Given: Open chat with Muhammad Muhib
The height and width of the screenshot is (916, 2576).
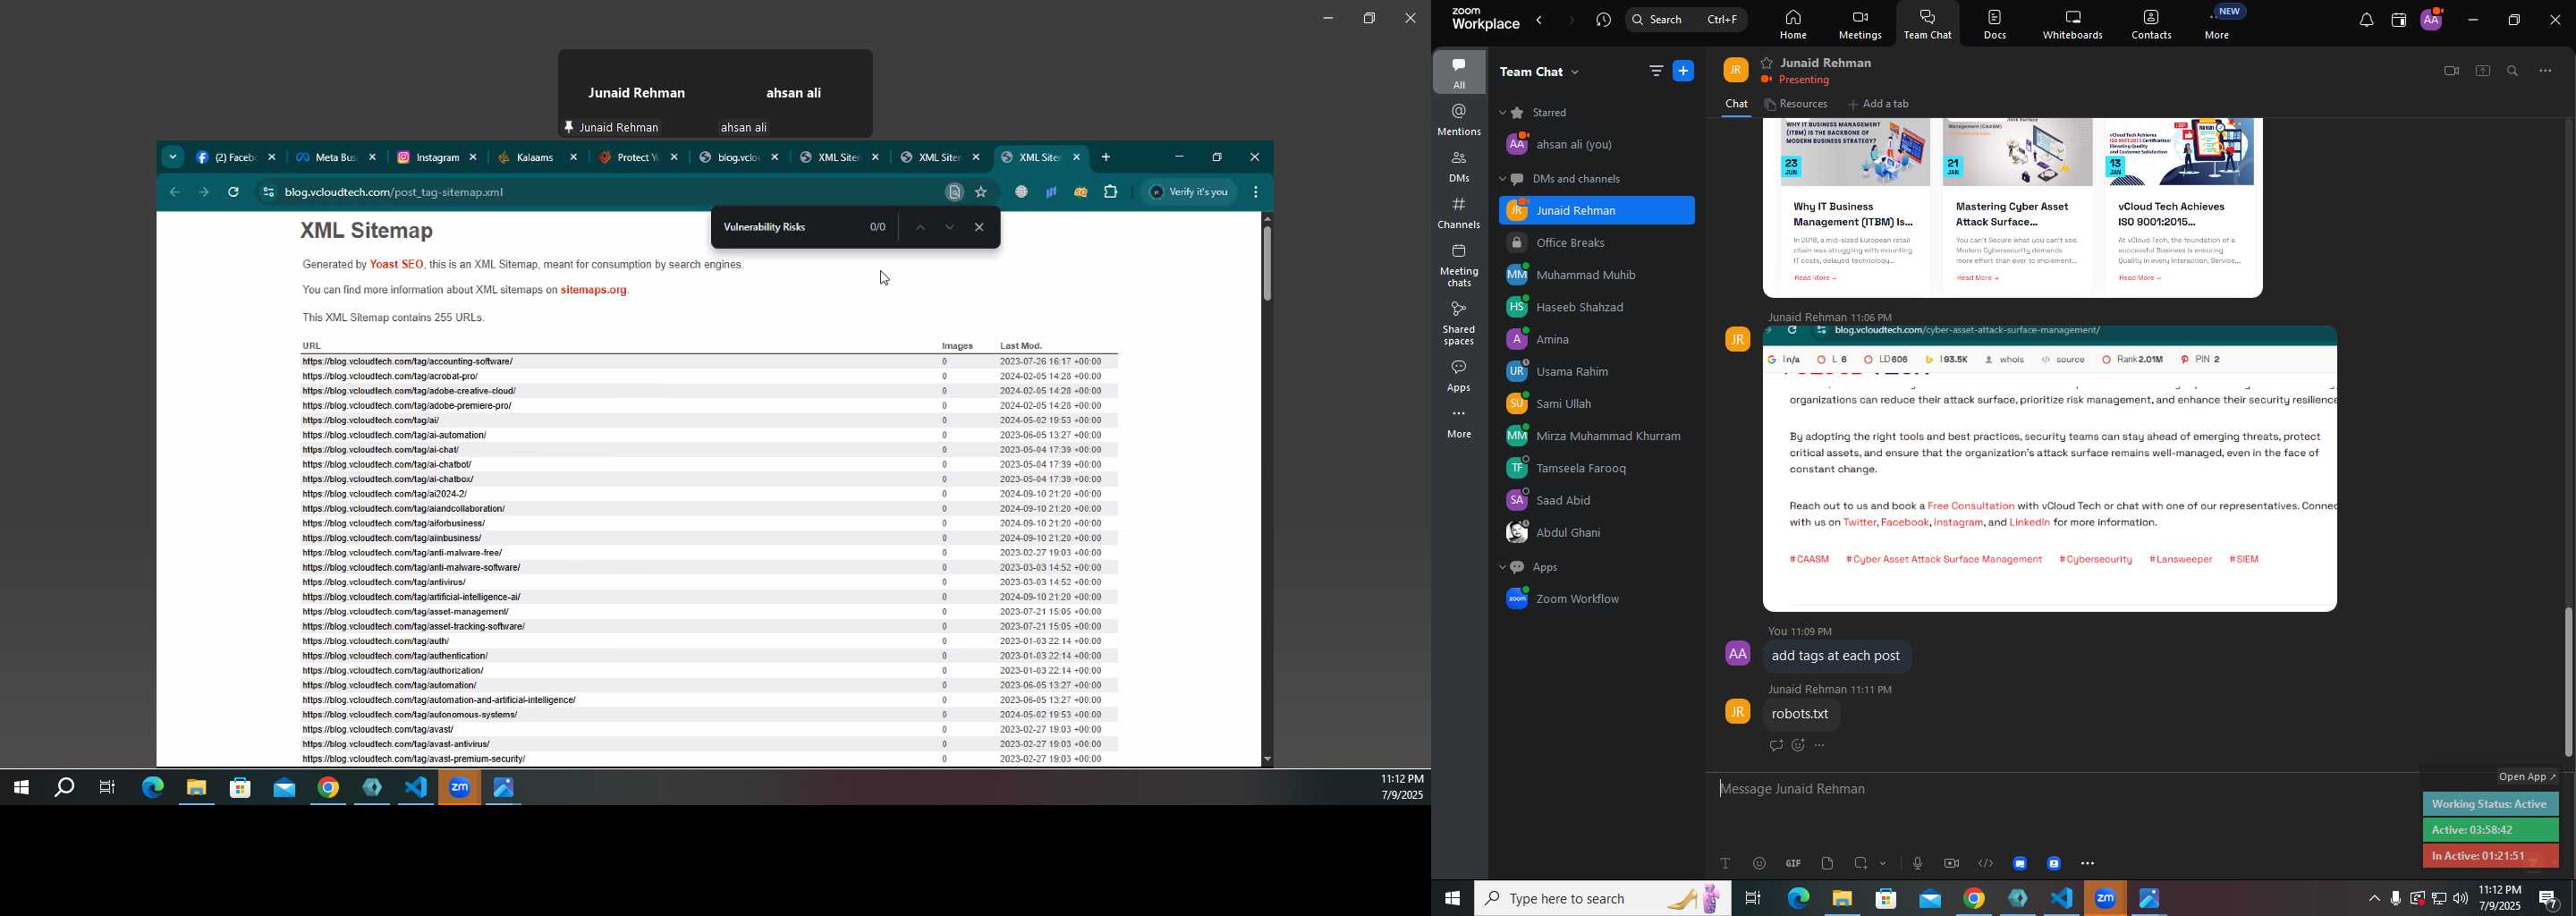Looking at the screenshot, I should pyautogui.click(x=1596, y=275).
